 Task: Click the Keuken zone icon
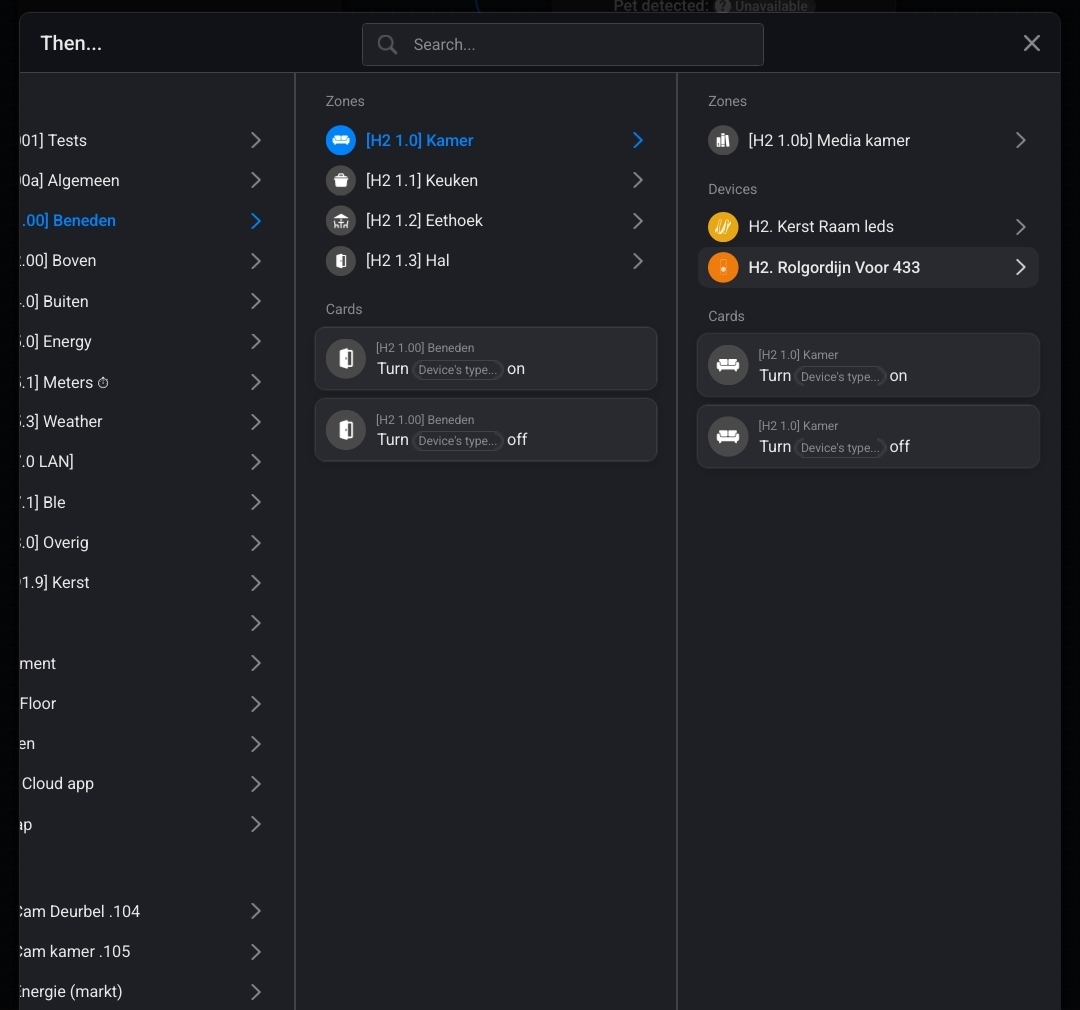[x=341, y=181]
